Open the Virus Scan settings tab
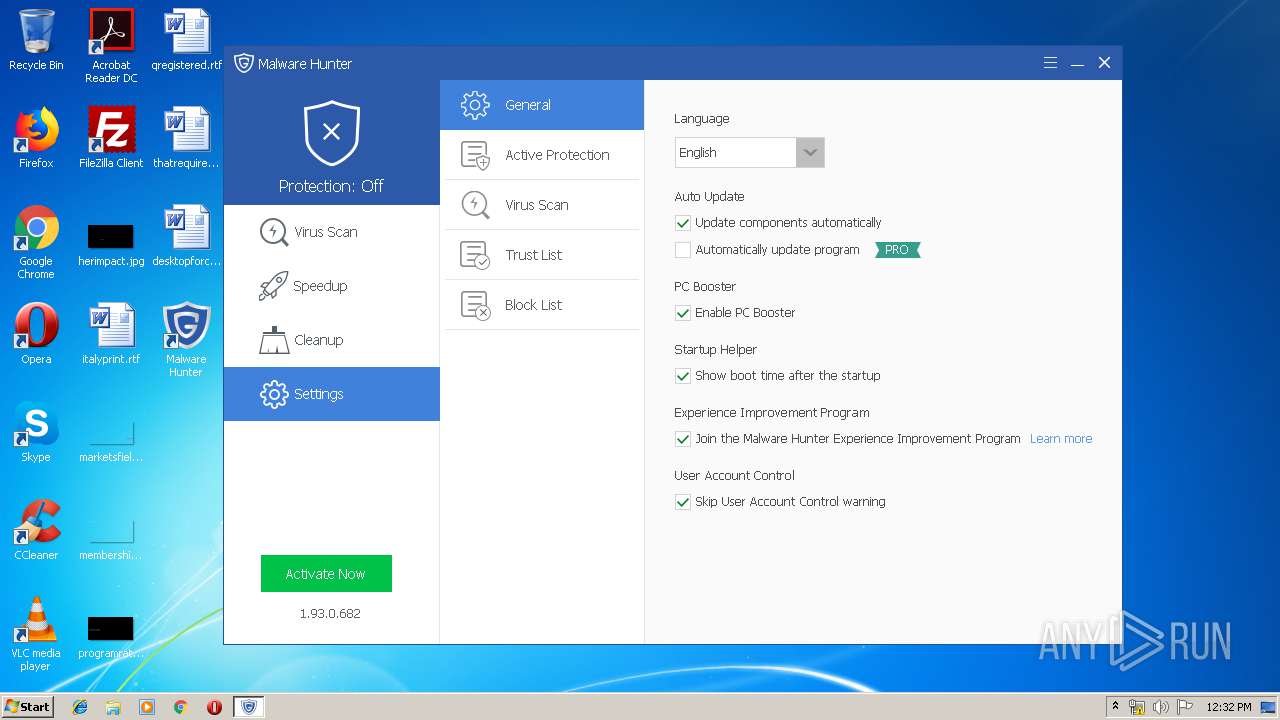This screenshot has width=1280, height=720. [x=542, y=205]
